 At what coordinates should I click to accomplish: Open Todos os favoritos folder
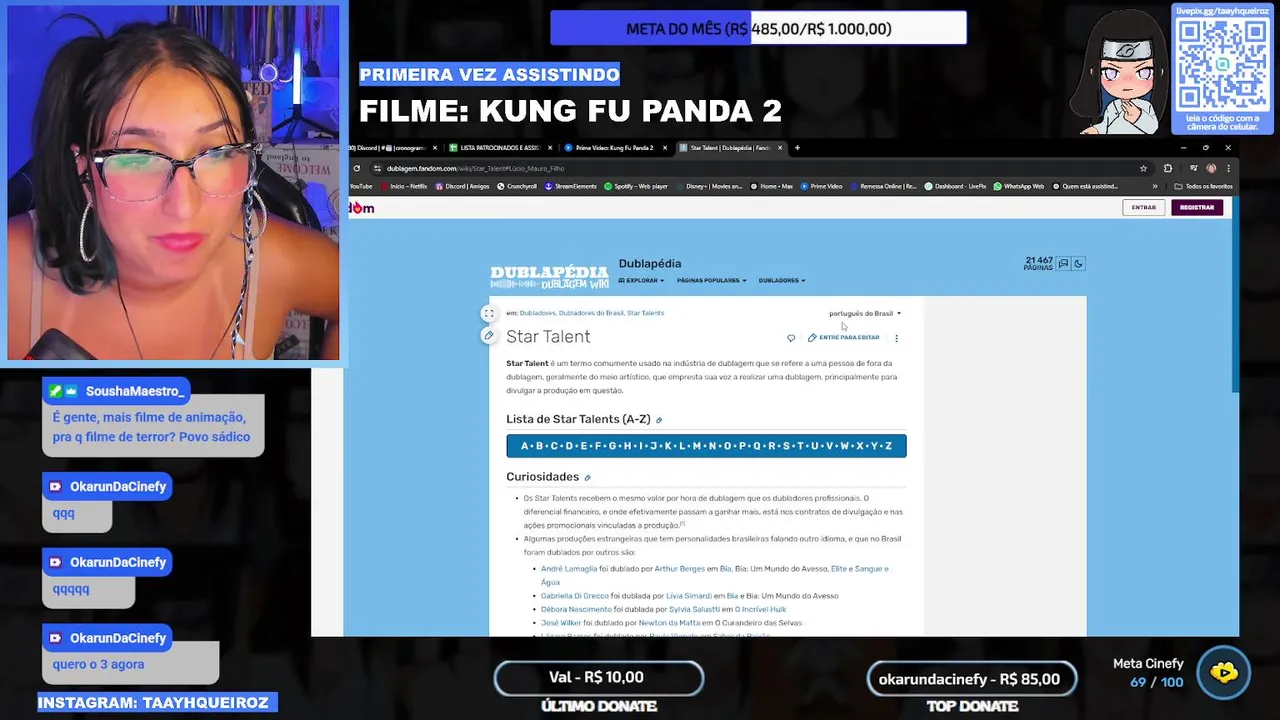1203,186
